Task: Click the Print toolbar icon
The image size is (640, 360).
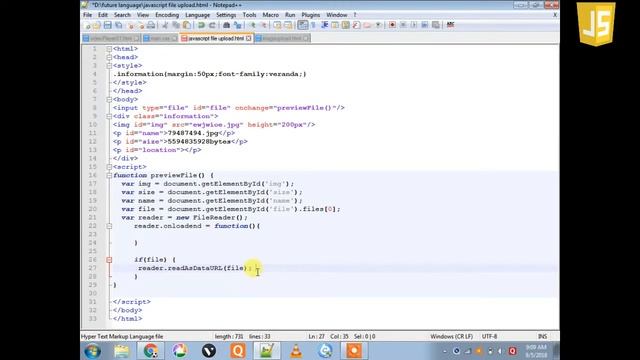Action: coord(151,25)
